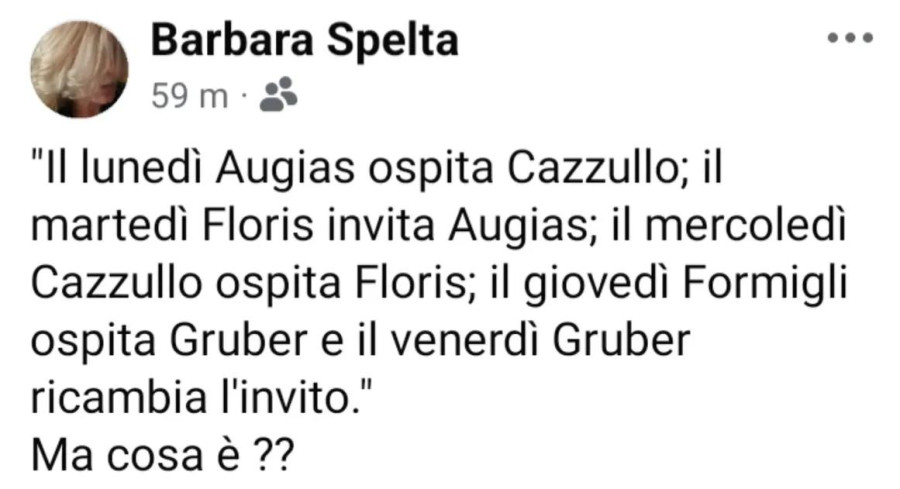Open the Barbara Spelta profile name link
The height and width of the screenshot is (489, 900).
pyautogui.click(x=305, y=41)
